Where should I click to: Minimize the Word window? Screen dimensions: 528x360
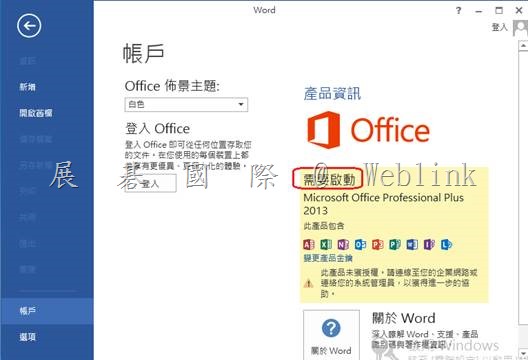(x=478, y=11)
